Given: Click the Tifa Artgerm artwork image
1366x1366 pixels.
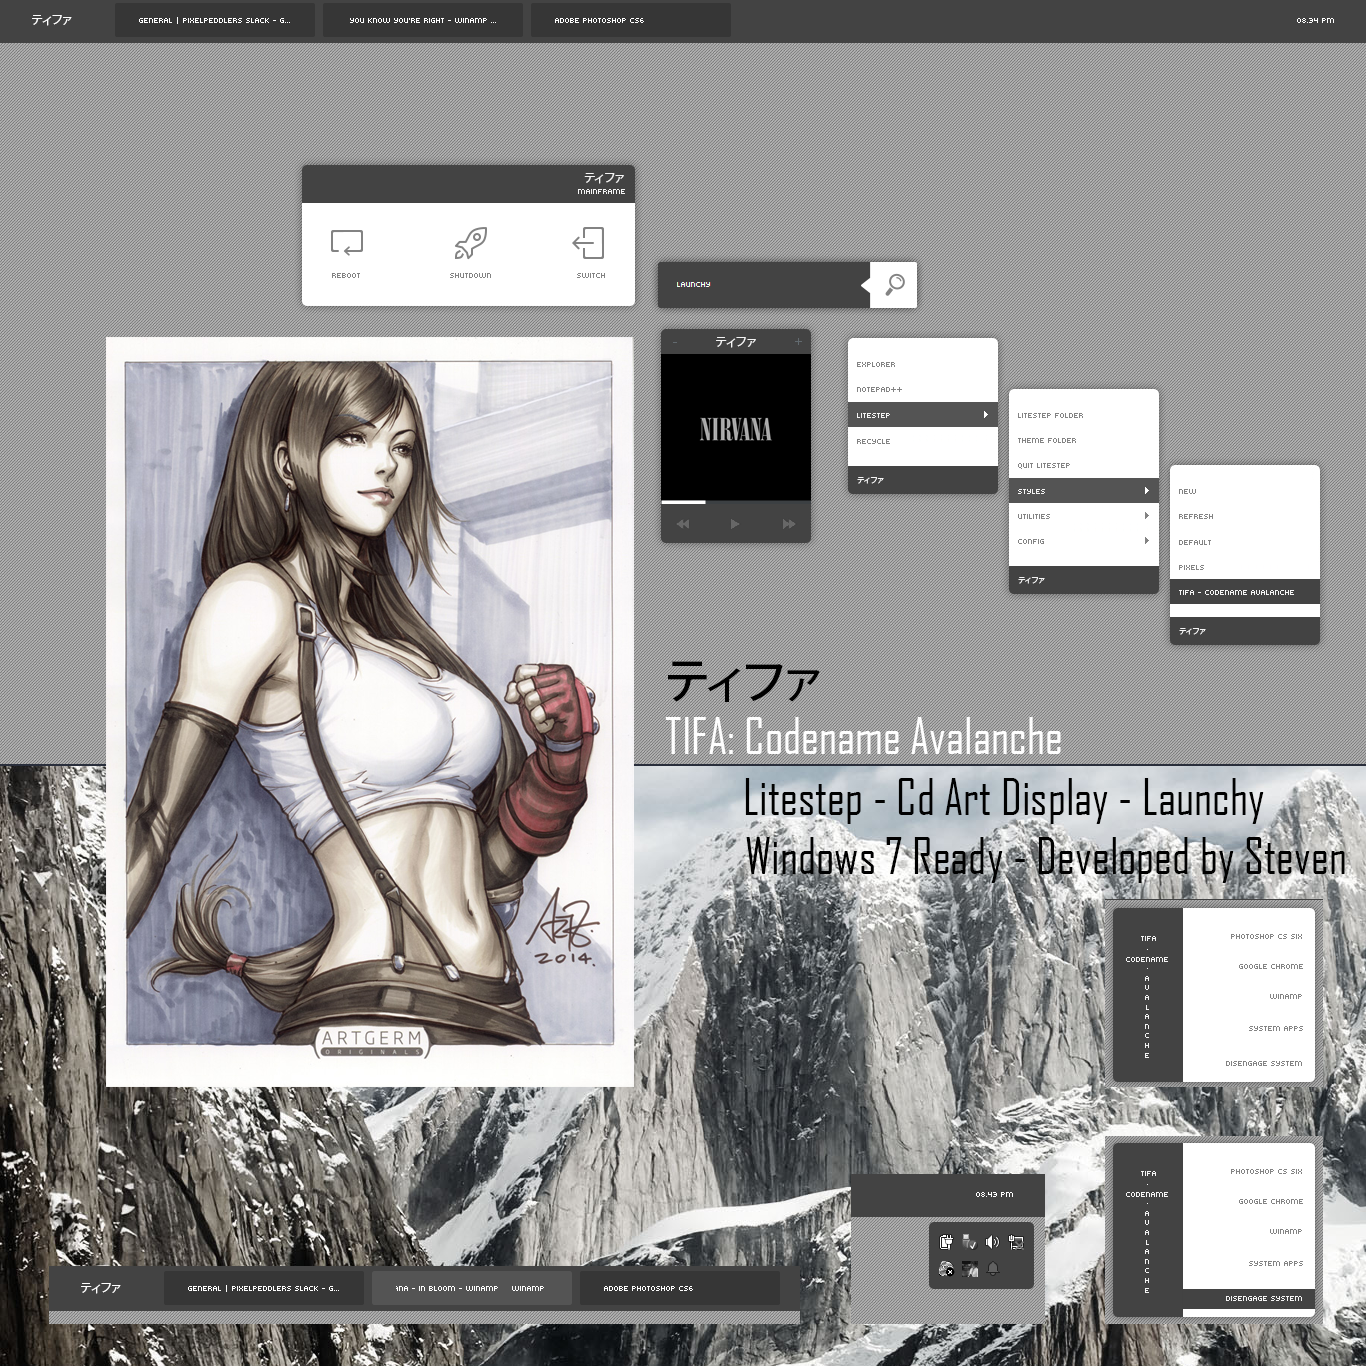Looking at the screenshot, I should click(x=369, y=712).
